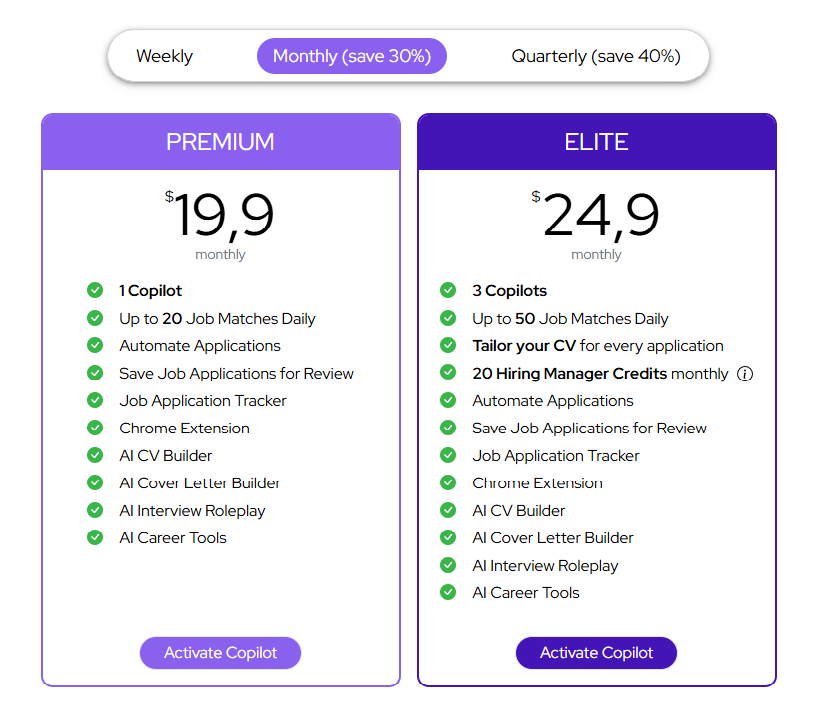Click Premium's Job Application Tracker check icon
824x709 pixels.
coord(95,401)
